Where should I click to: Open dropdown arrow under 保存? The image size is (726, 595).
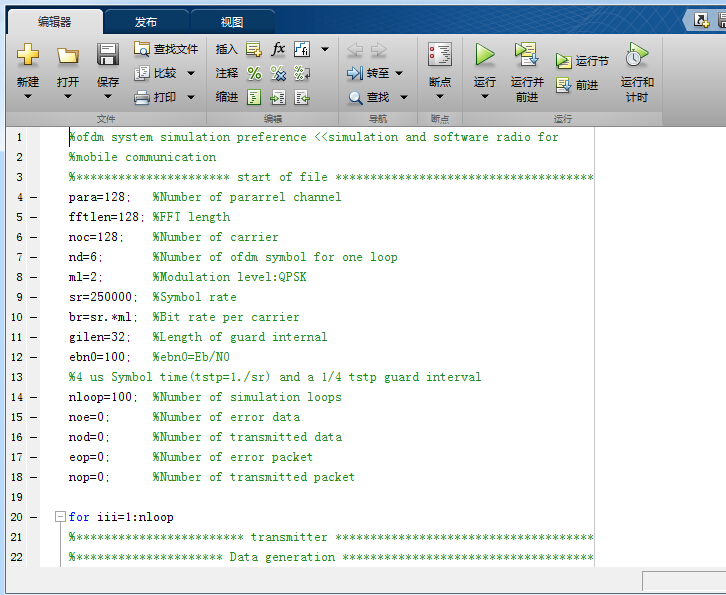pos(108,96)
